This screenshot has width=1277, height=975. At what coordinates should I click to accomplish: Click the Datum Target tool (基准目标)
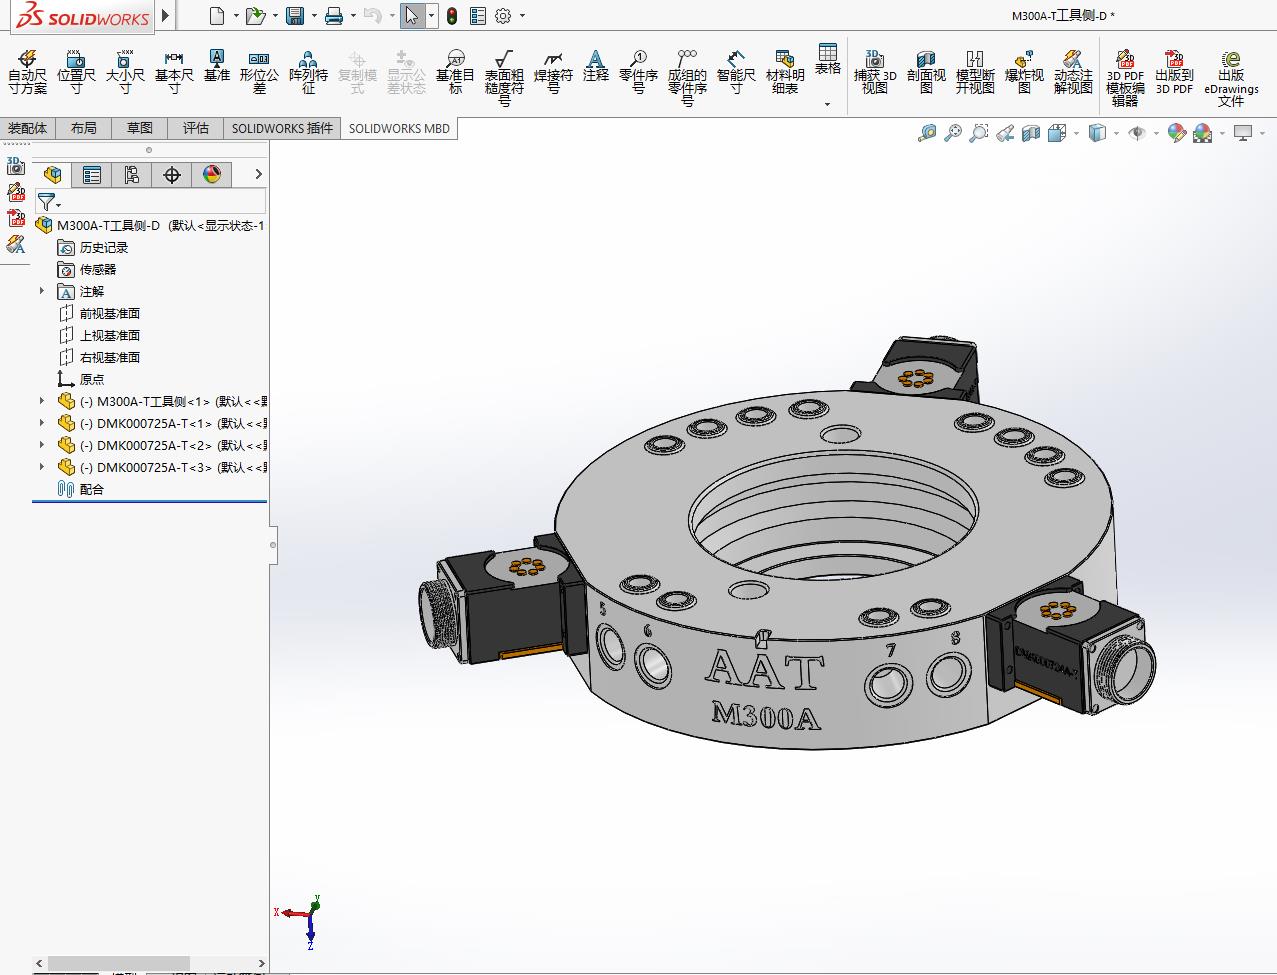pyautogui.click(x=455, y=72)
